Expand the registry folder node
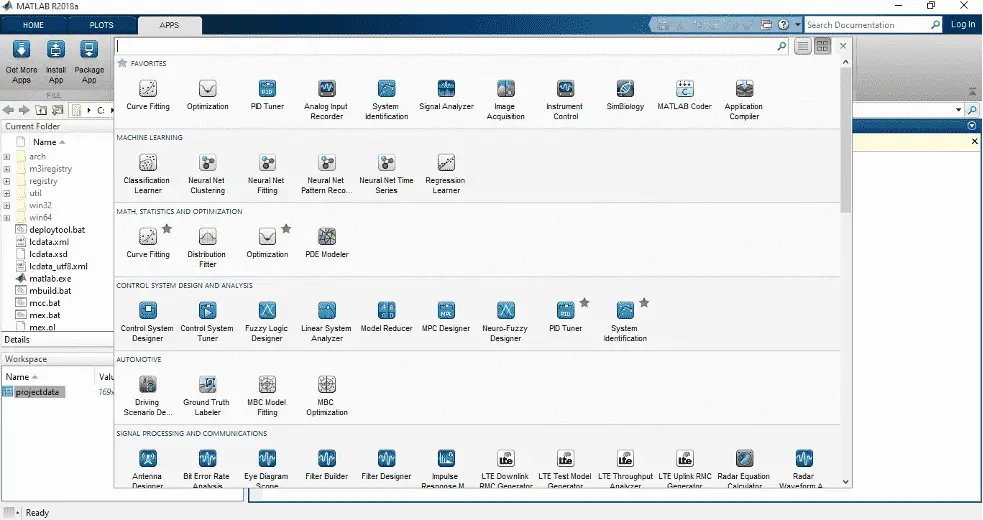The width and height of the screenshot is (983, 520). [7, 181]
